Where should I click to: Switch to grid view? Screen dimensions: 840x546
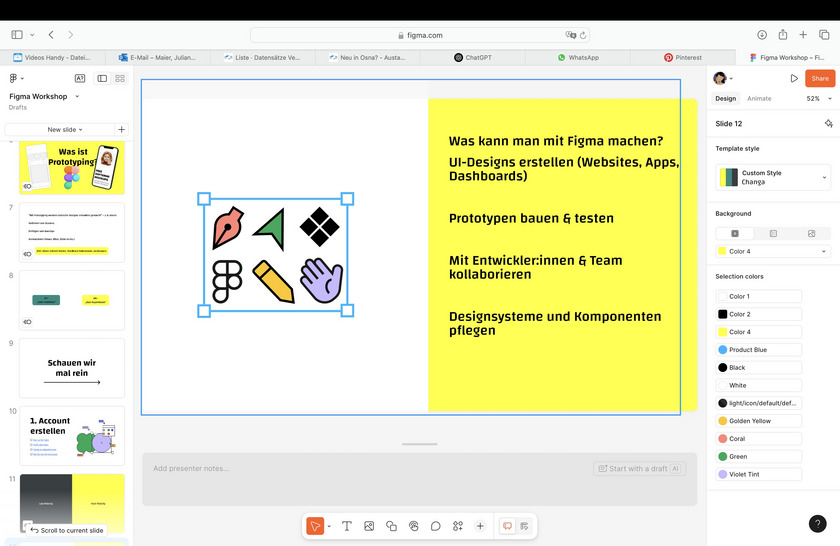(120, 78)
